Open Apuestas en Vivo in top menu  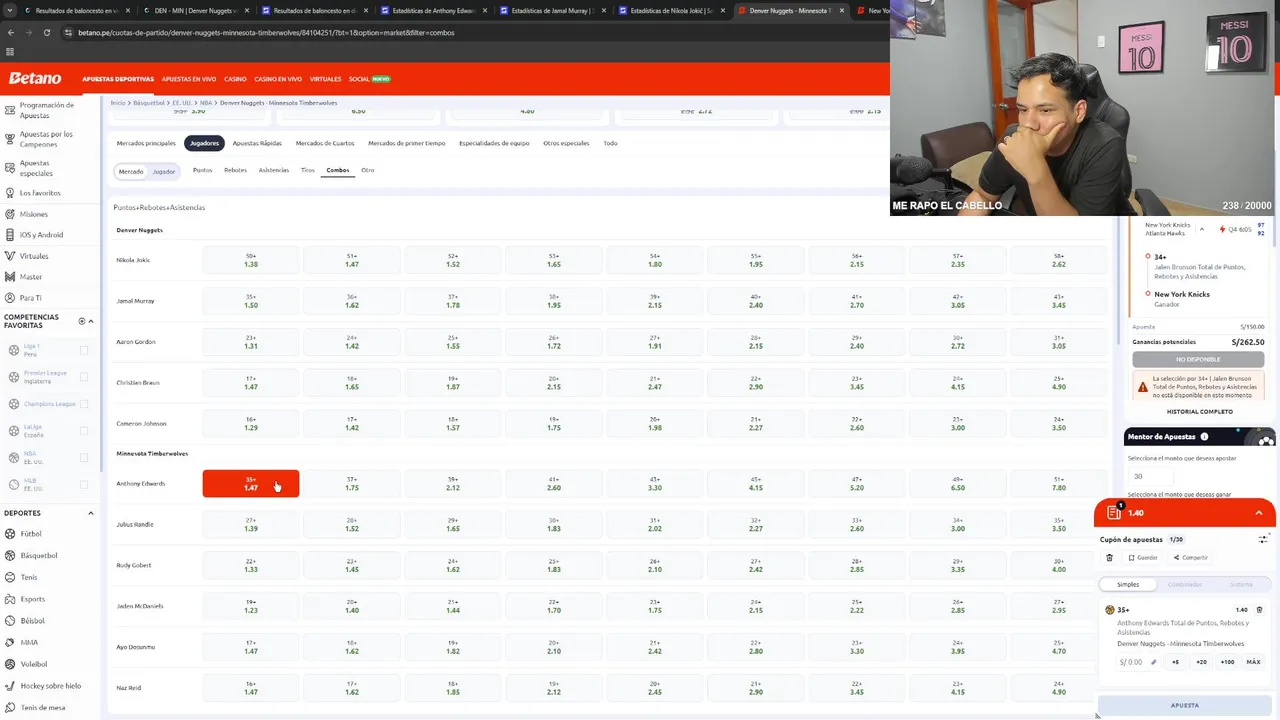coord(189,79)
